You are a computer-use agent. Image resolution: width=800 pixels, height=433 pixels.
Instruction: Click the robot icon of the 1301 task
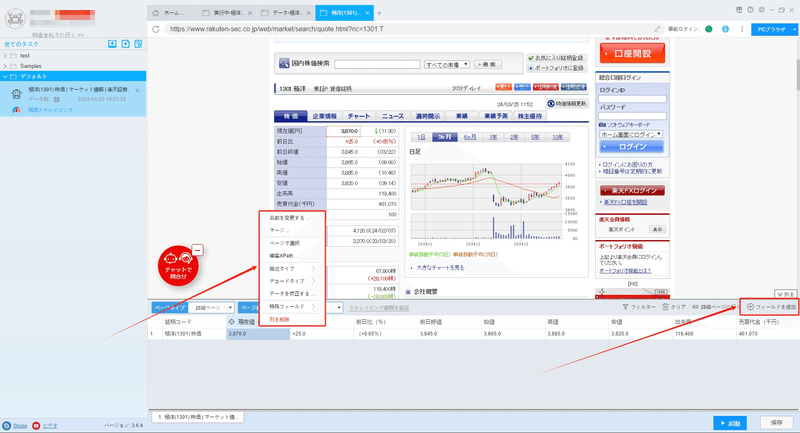point(17,93)
